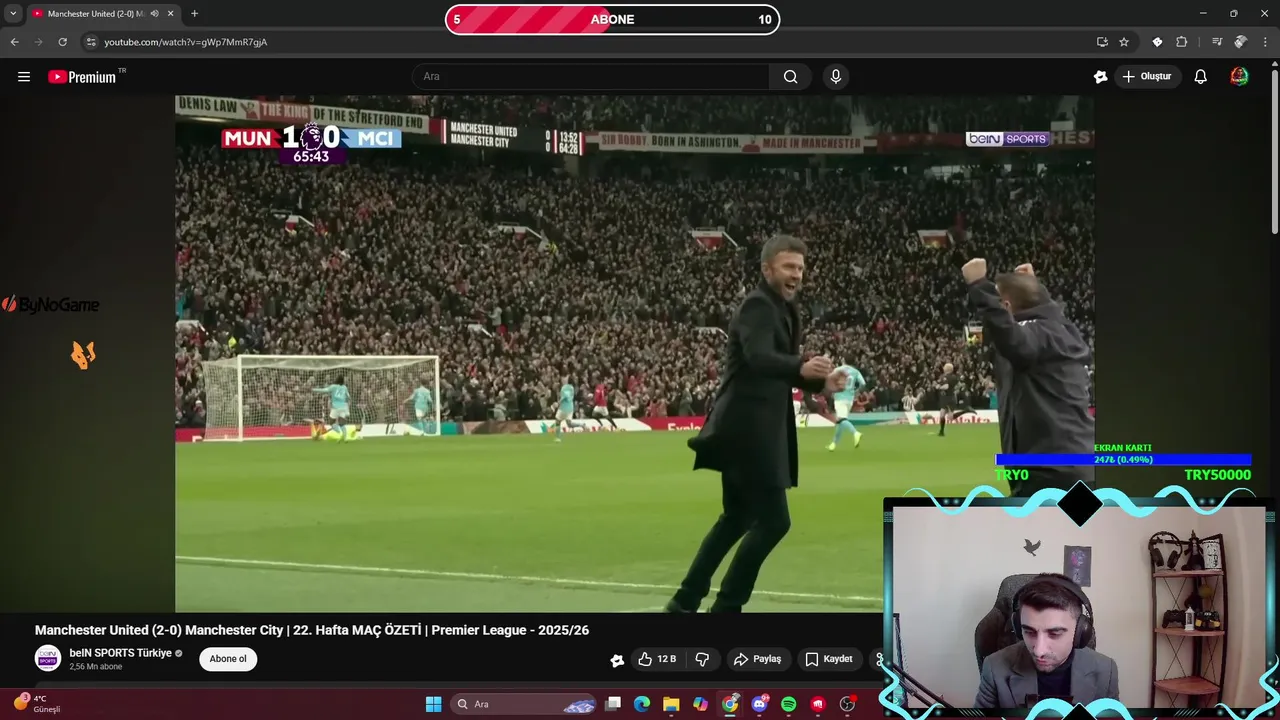Click the browser forward arrow
This screenshot has height=720, width=1280.
click(38, 42)
